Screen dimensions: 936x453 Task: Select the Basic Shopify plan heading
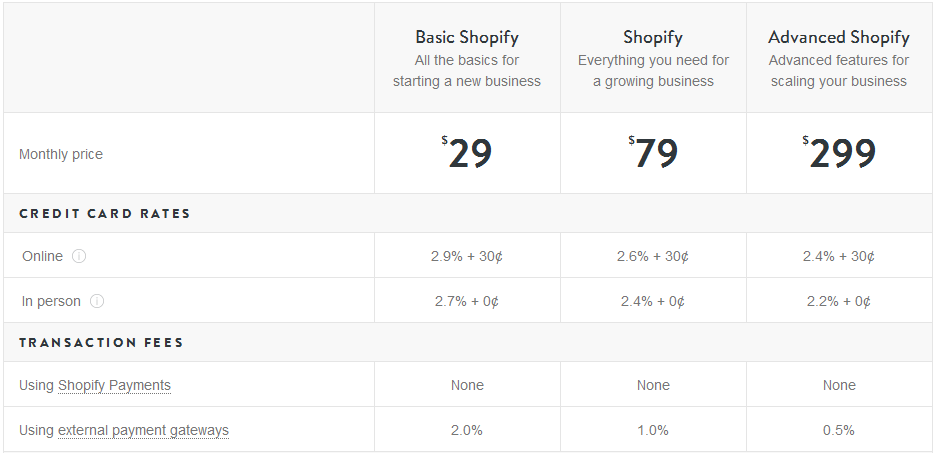click(x=467, y=38)
